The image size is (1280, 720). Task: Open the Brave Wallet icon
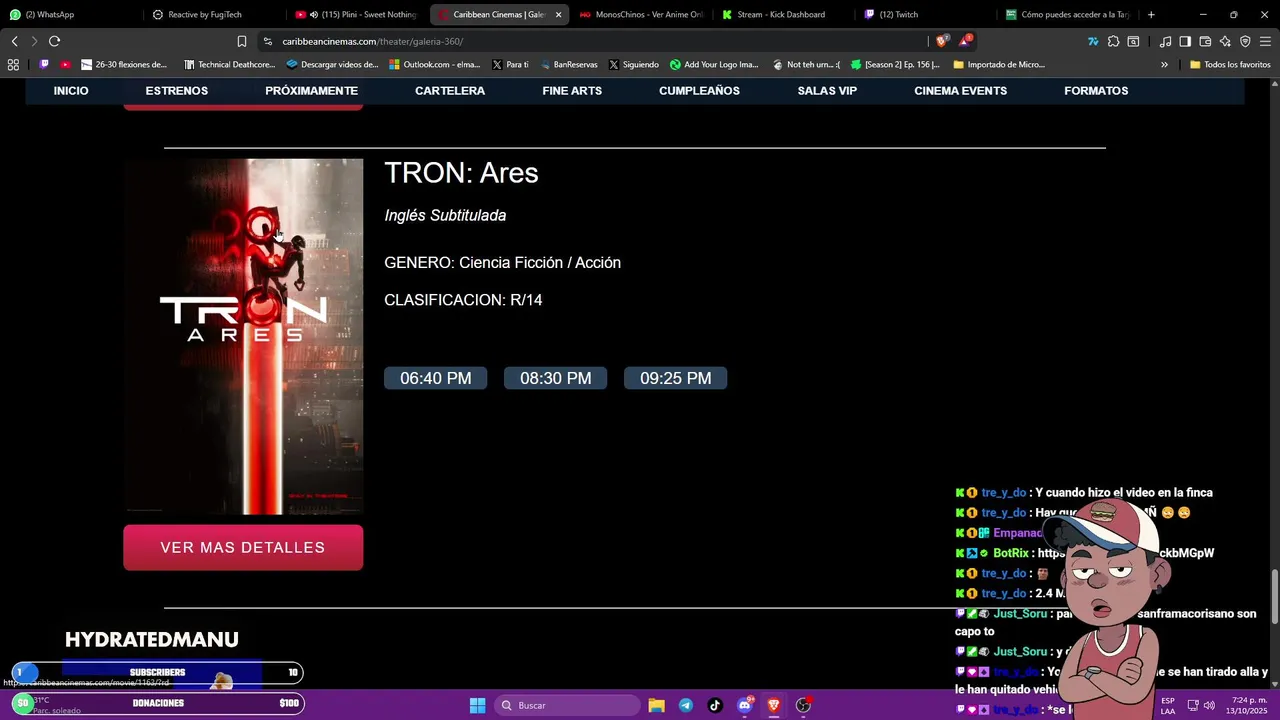tap(1205, 41)
